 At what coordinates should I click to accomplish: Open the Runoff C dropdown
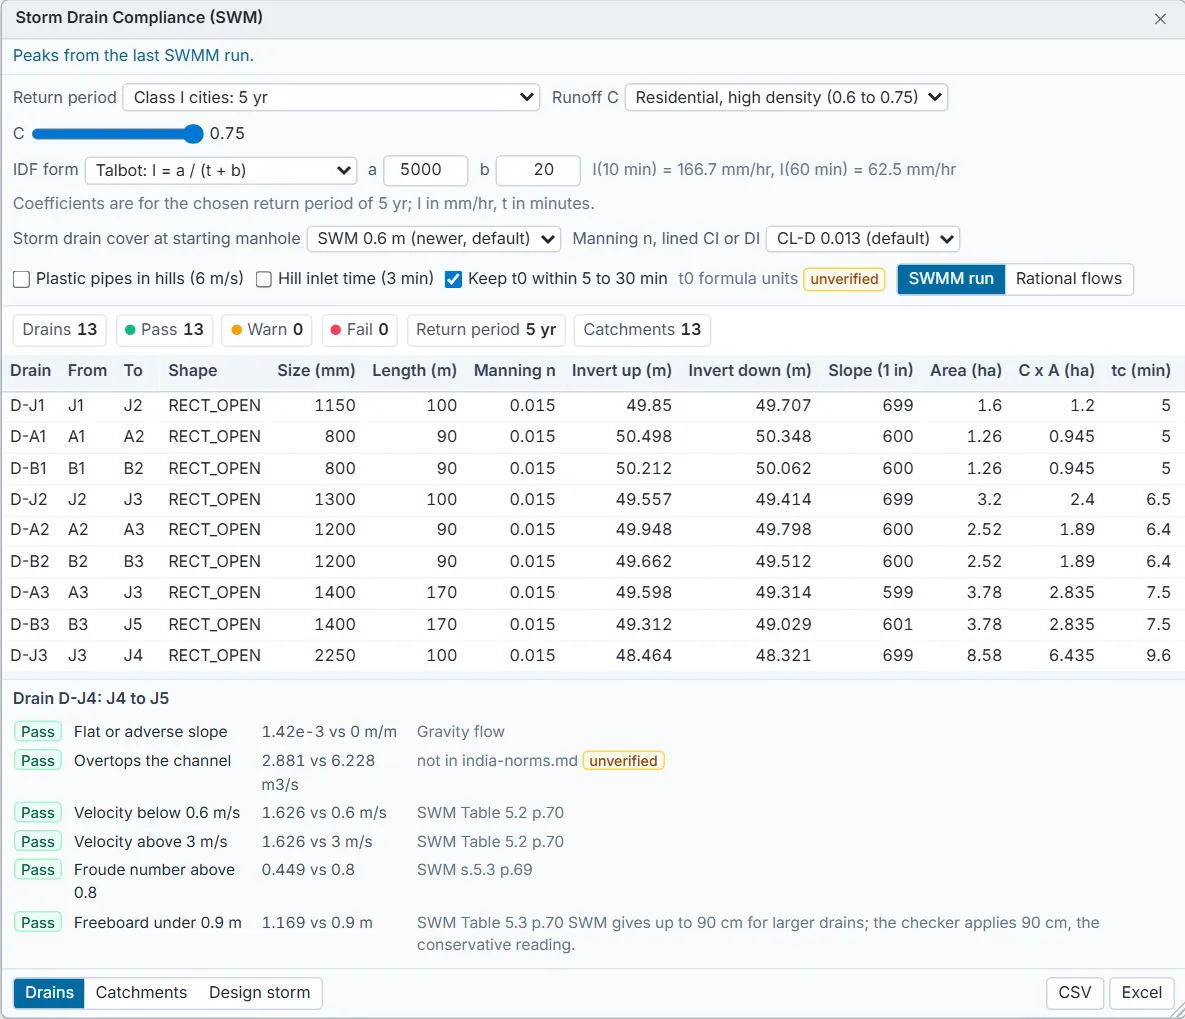786,98
